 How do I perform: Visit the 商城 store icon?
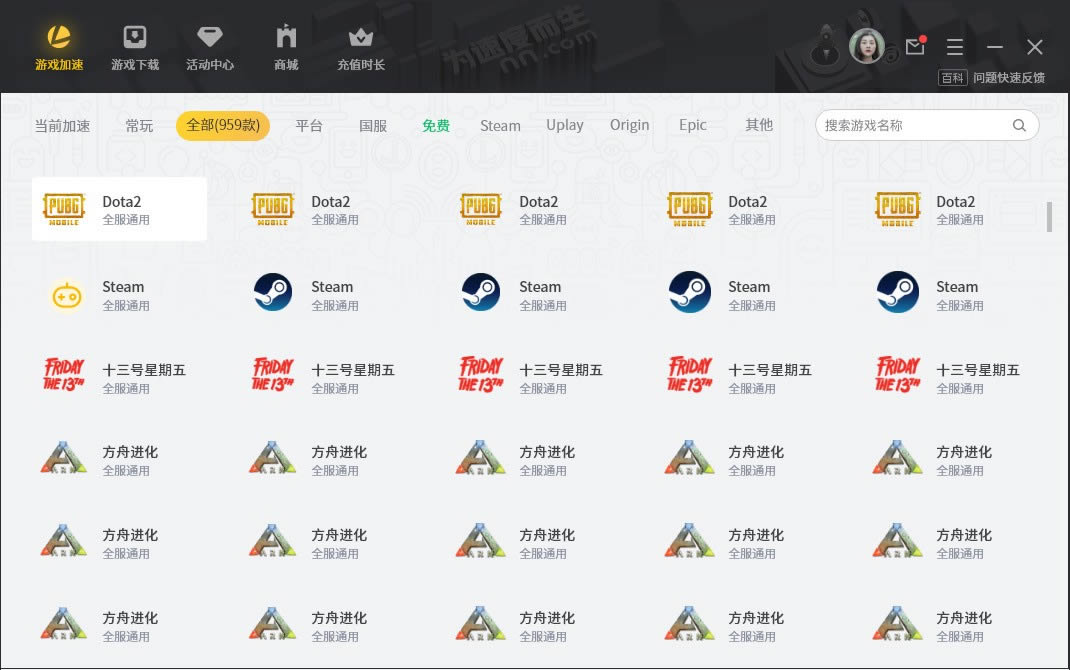pyautogui.click(x=286, y=38)
